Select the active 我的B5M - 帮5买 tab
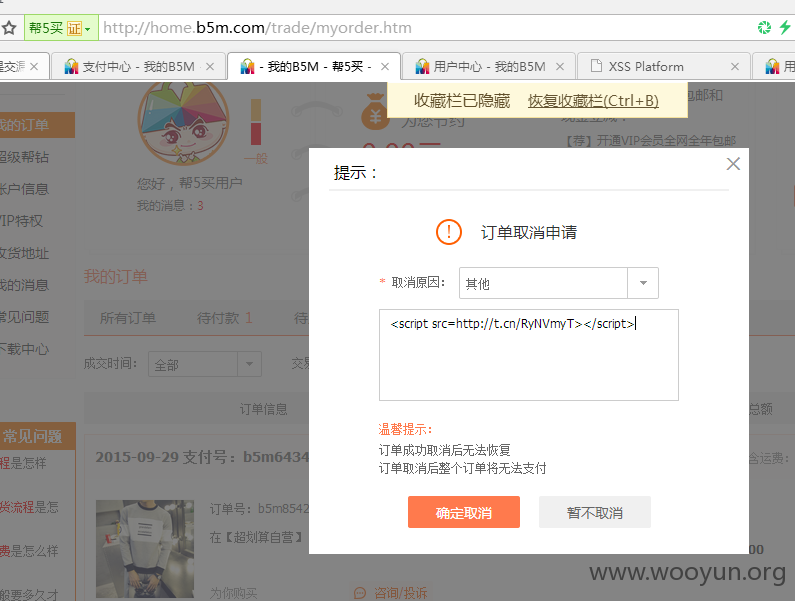 (x=313, y=66)
